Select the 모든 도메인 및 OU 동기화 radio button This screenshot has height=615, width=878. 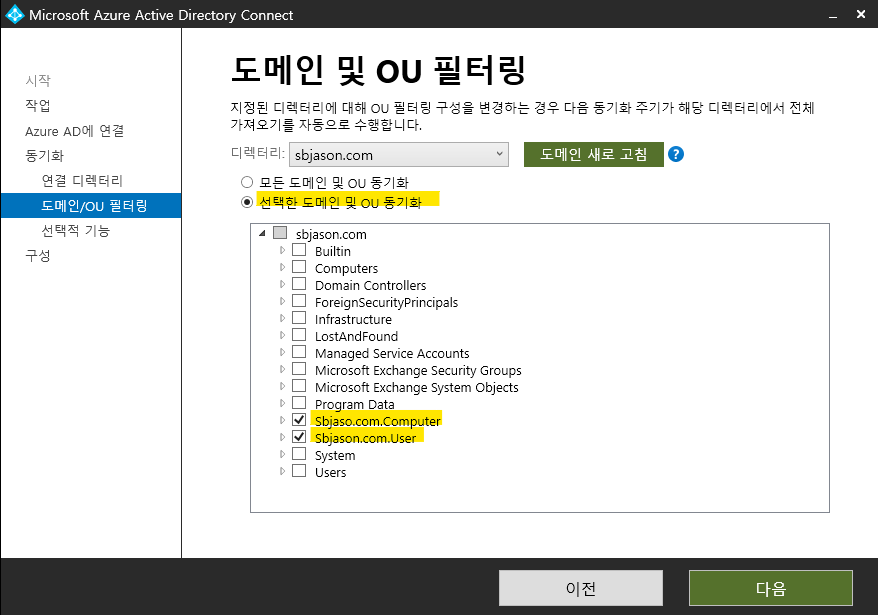[x=247, y=182]
